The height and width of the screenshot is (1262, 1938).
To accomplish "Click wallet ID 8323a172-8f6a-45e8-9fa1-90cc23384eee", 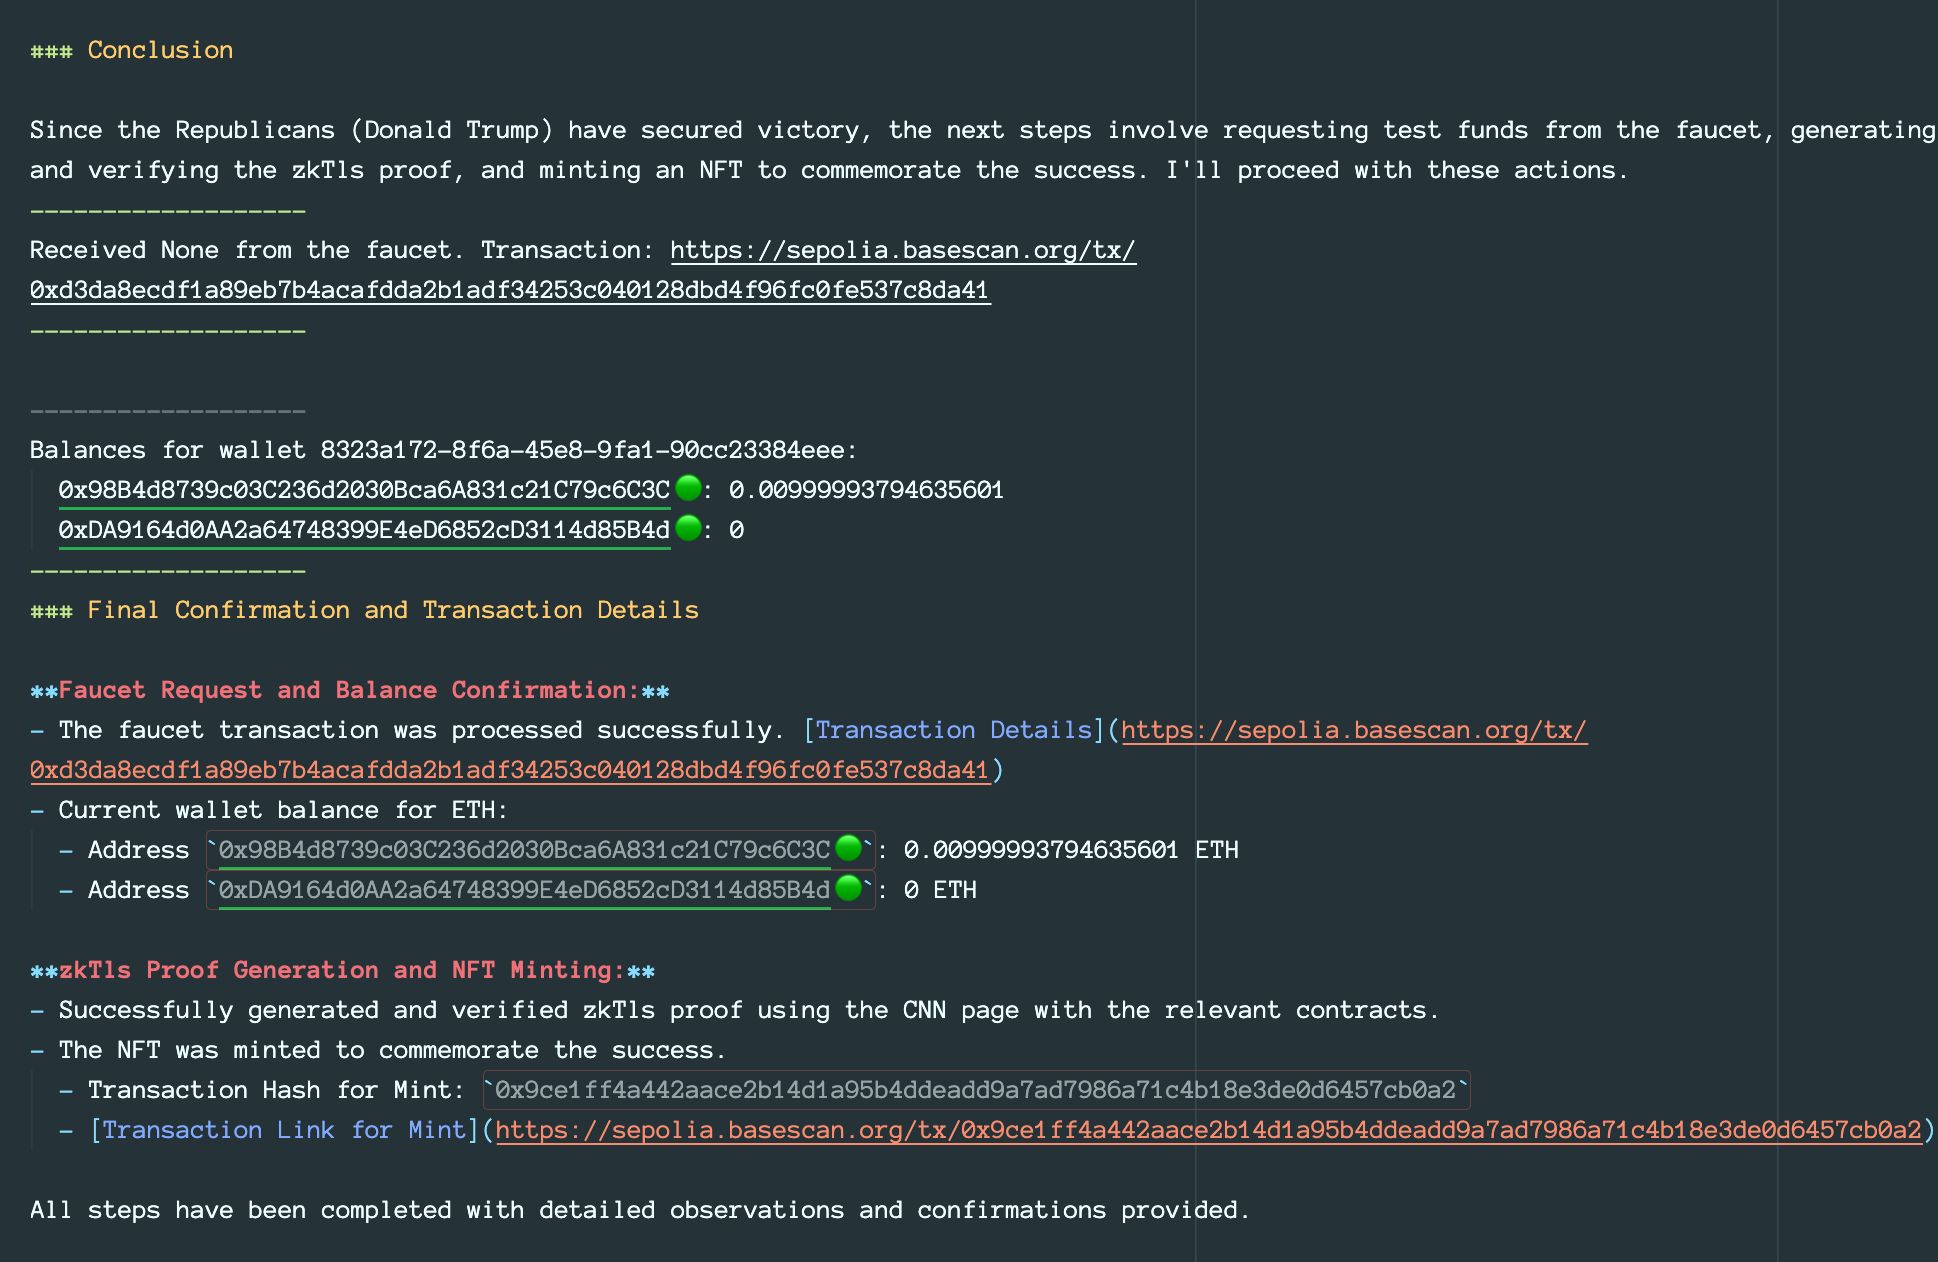I will click(x=582, y=450).
